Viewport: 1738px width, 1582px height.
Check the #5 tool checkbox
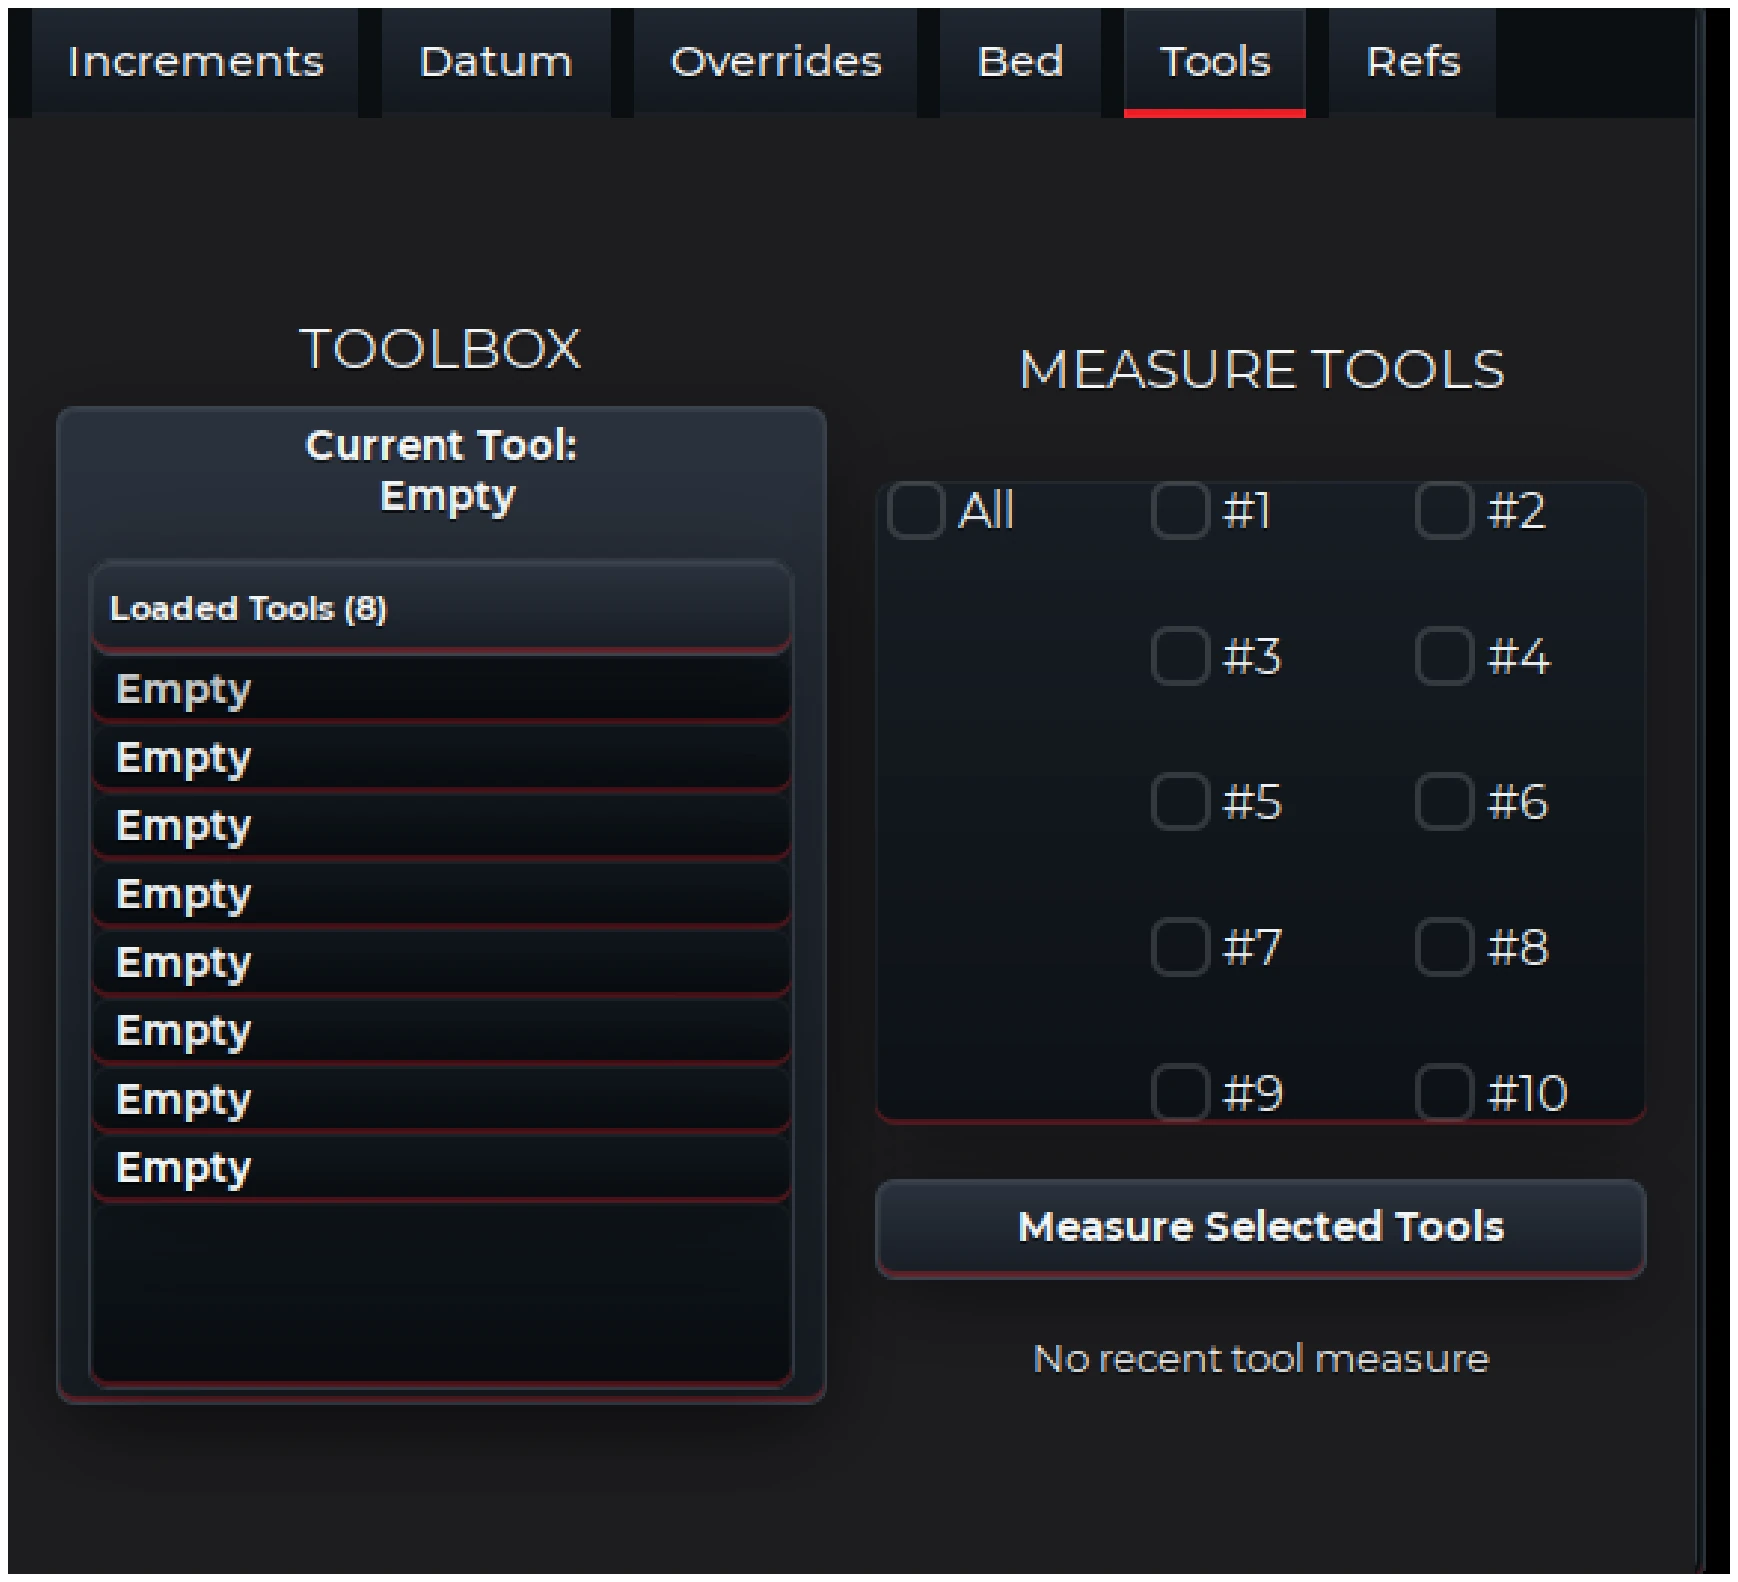coord(1180,802)
